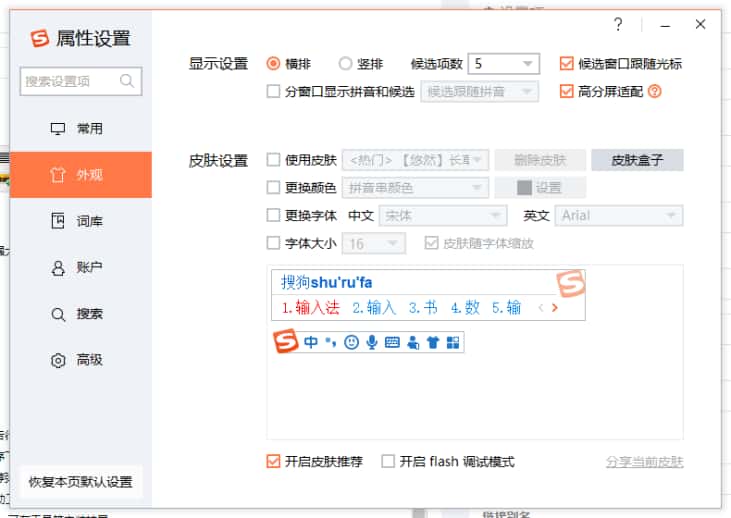Enable 开启 flash 调试模式 checkbox
The image size is (731, 518).
click(x=388, y=462)
